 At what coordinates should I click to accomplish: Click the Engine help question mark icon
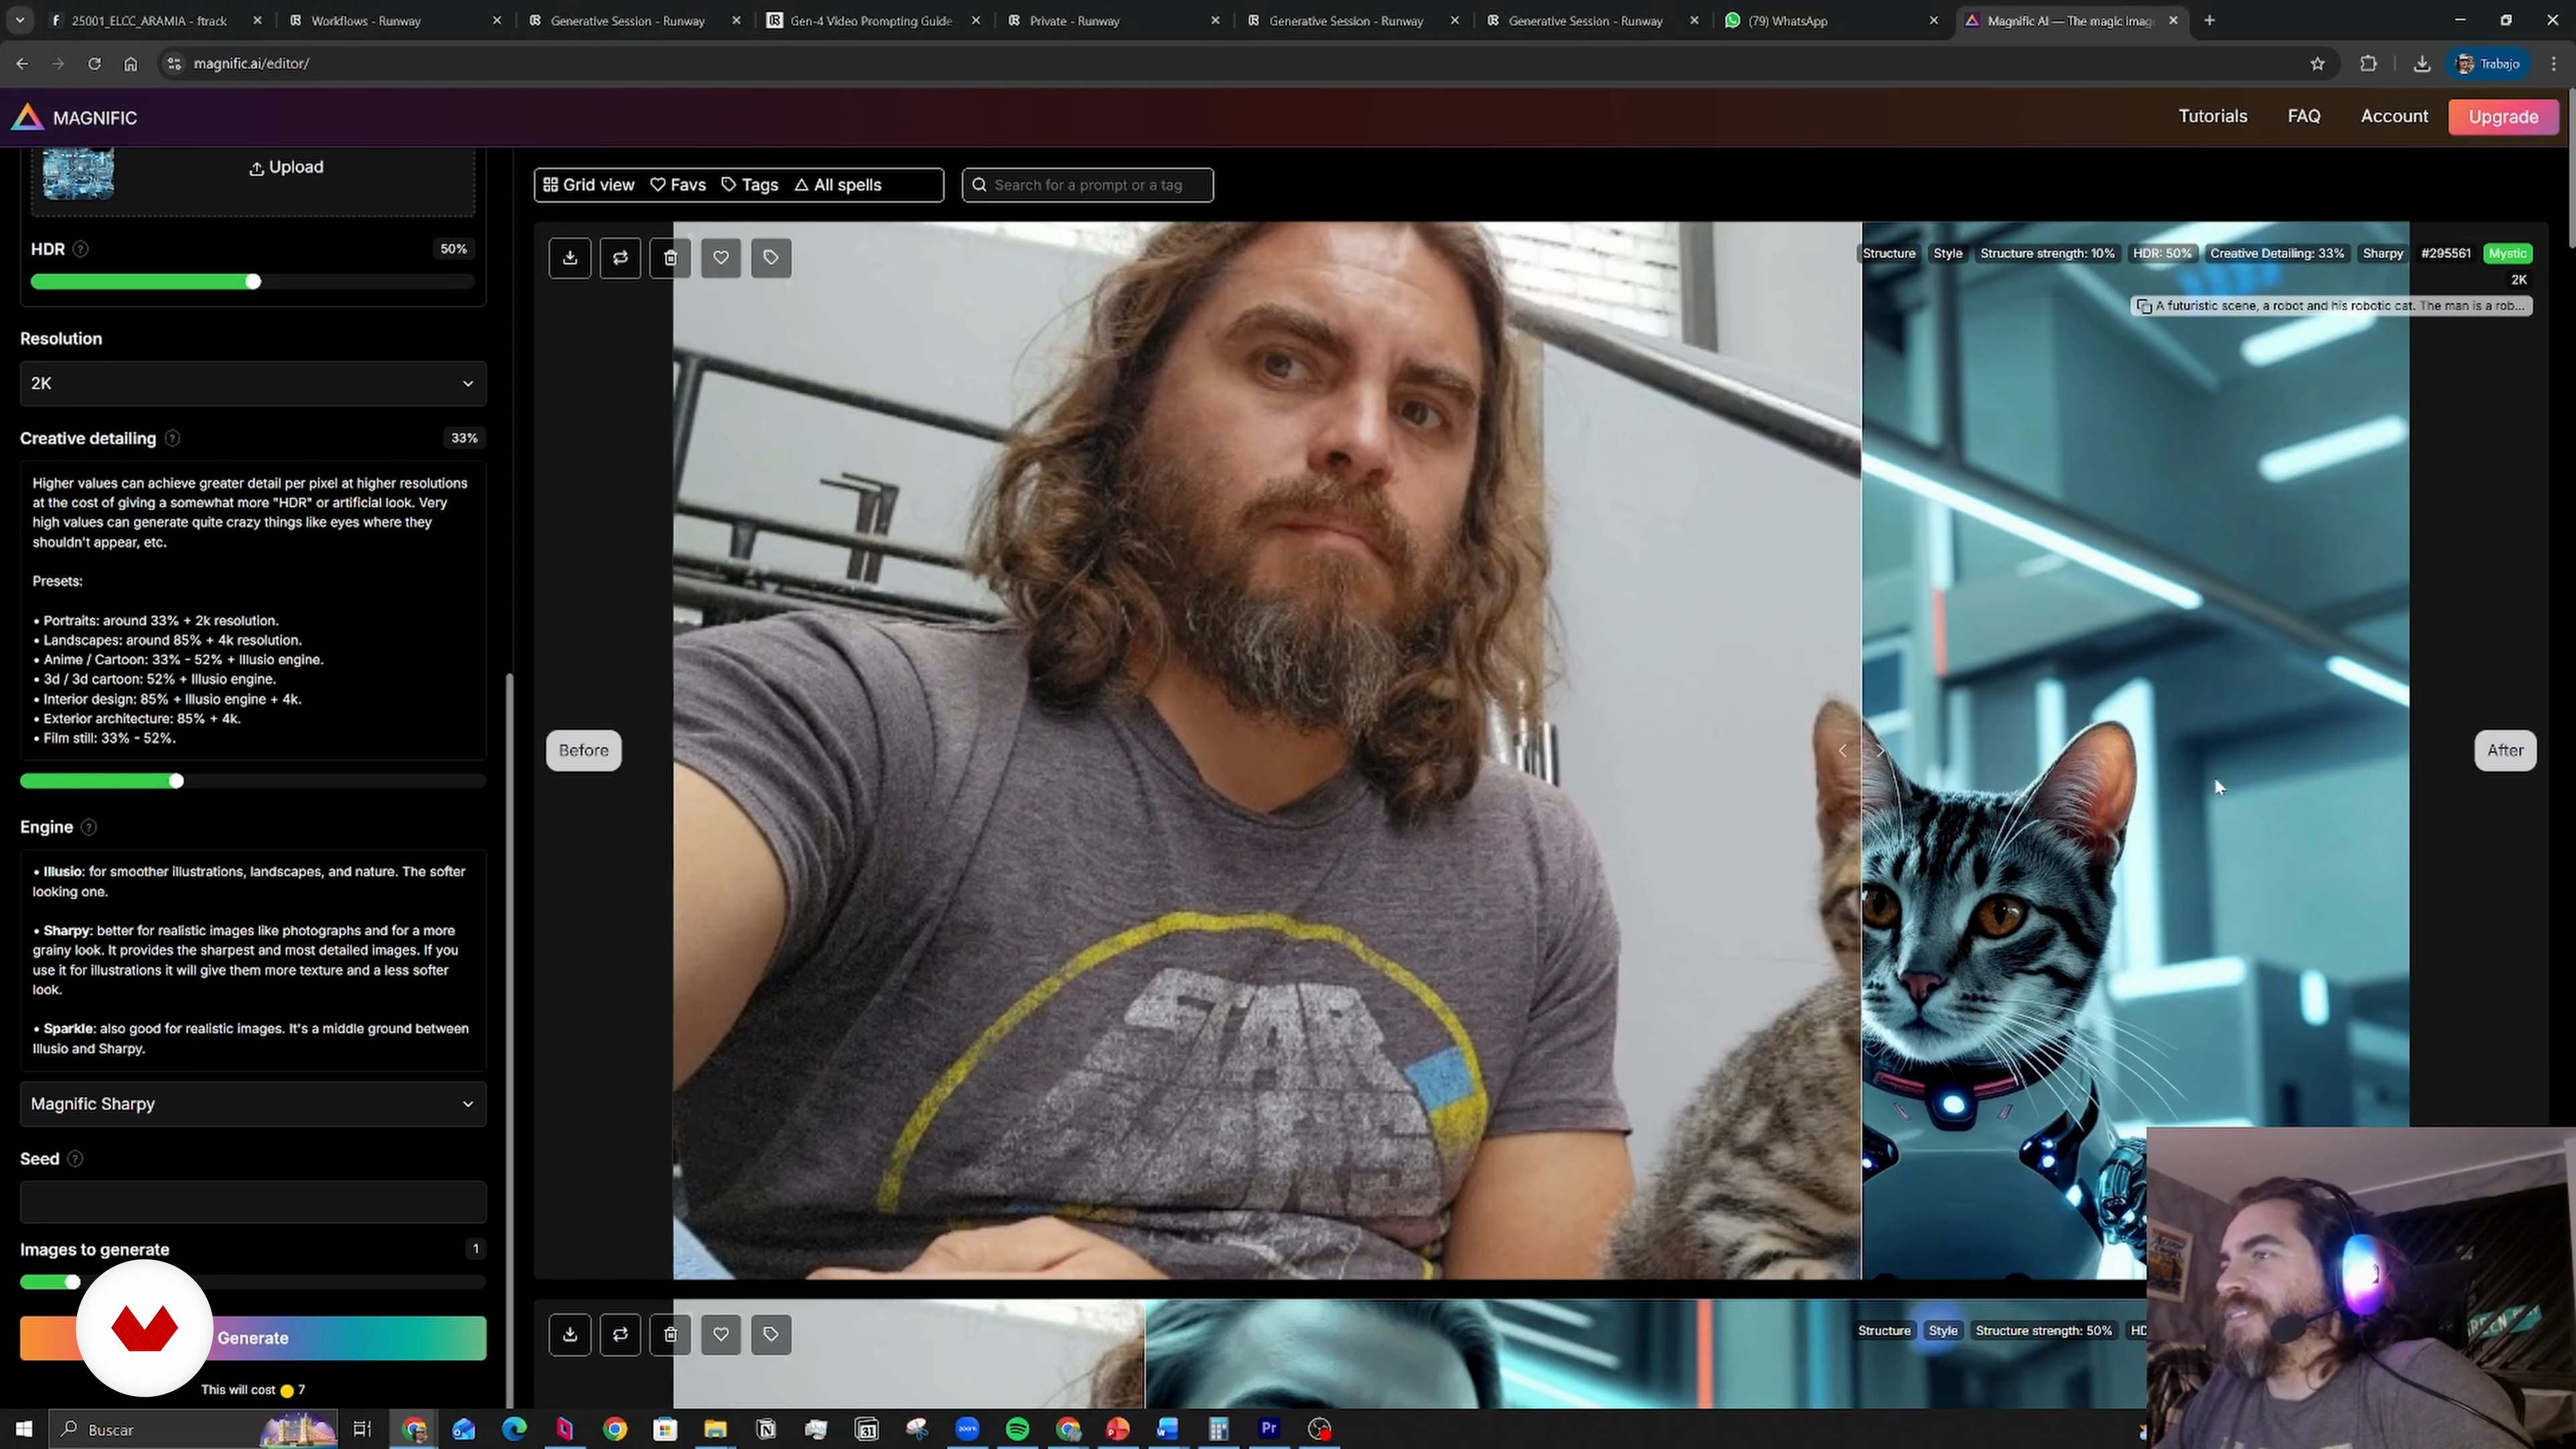(89, 827)
